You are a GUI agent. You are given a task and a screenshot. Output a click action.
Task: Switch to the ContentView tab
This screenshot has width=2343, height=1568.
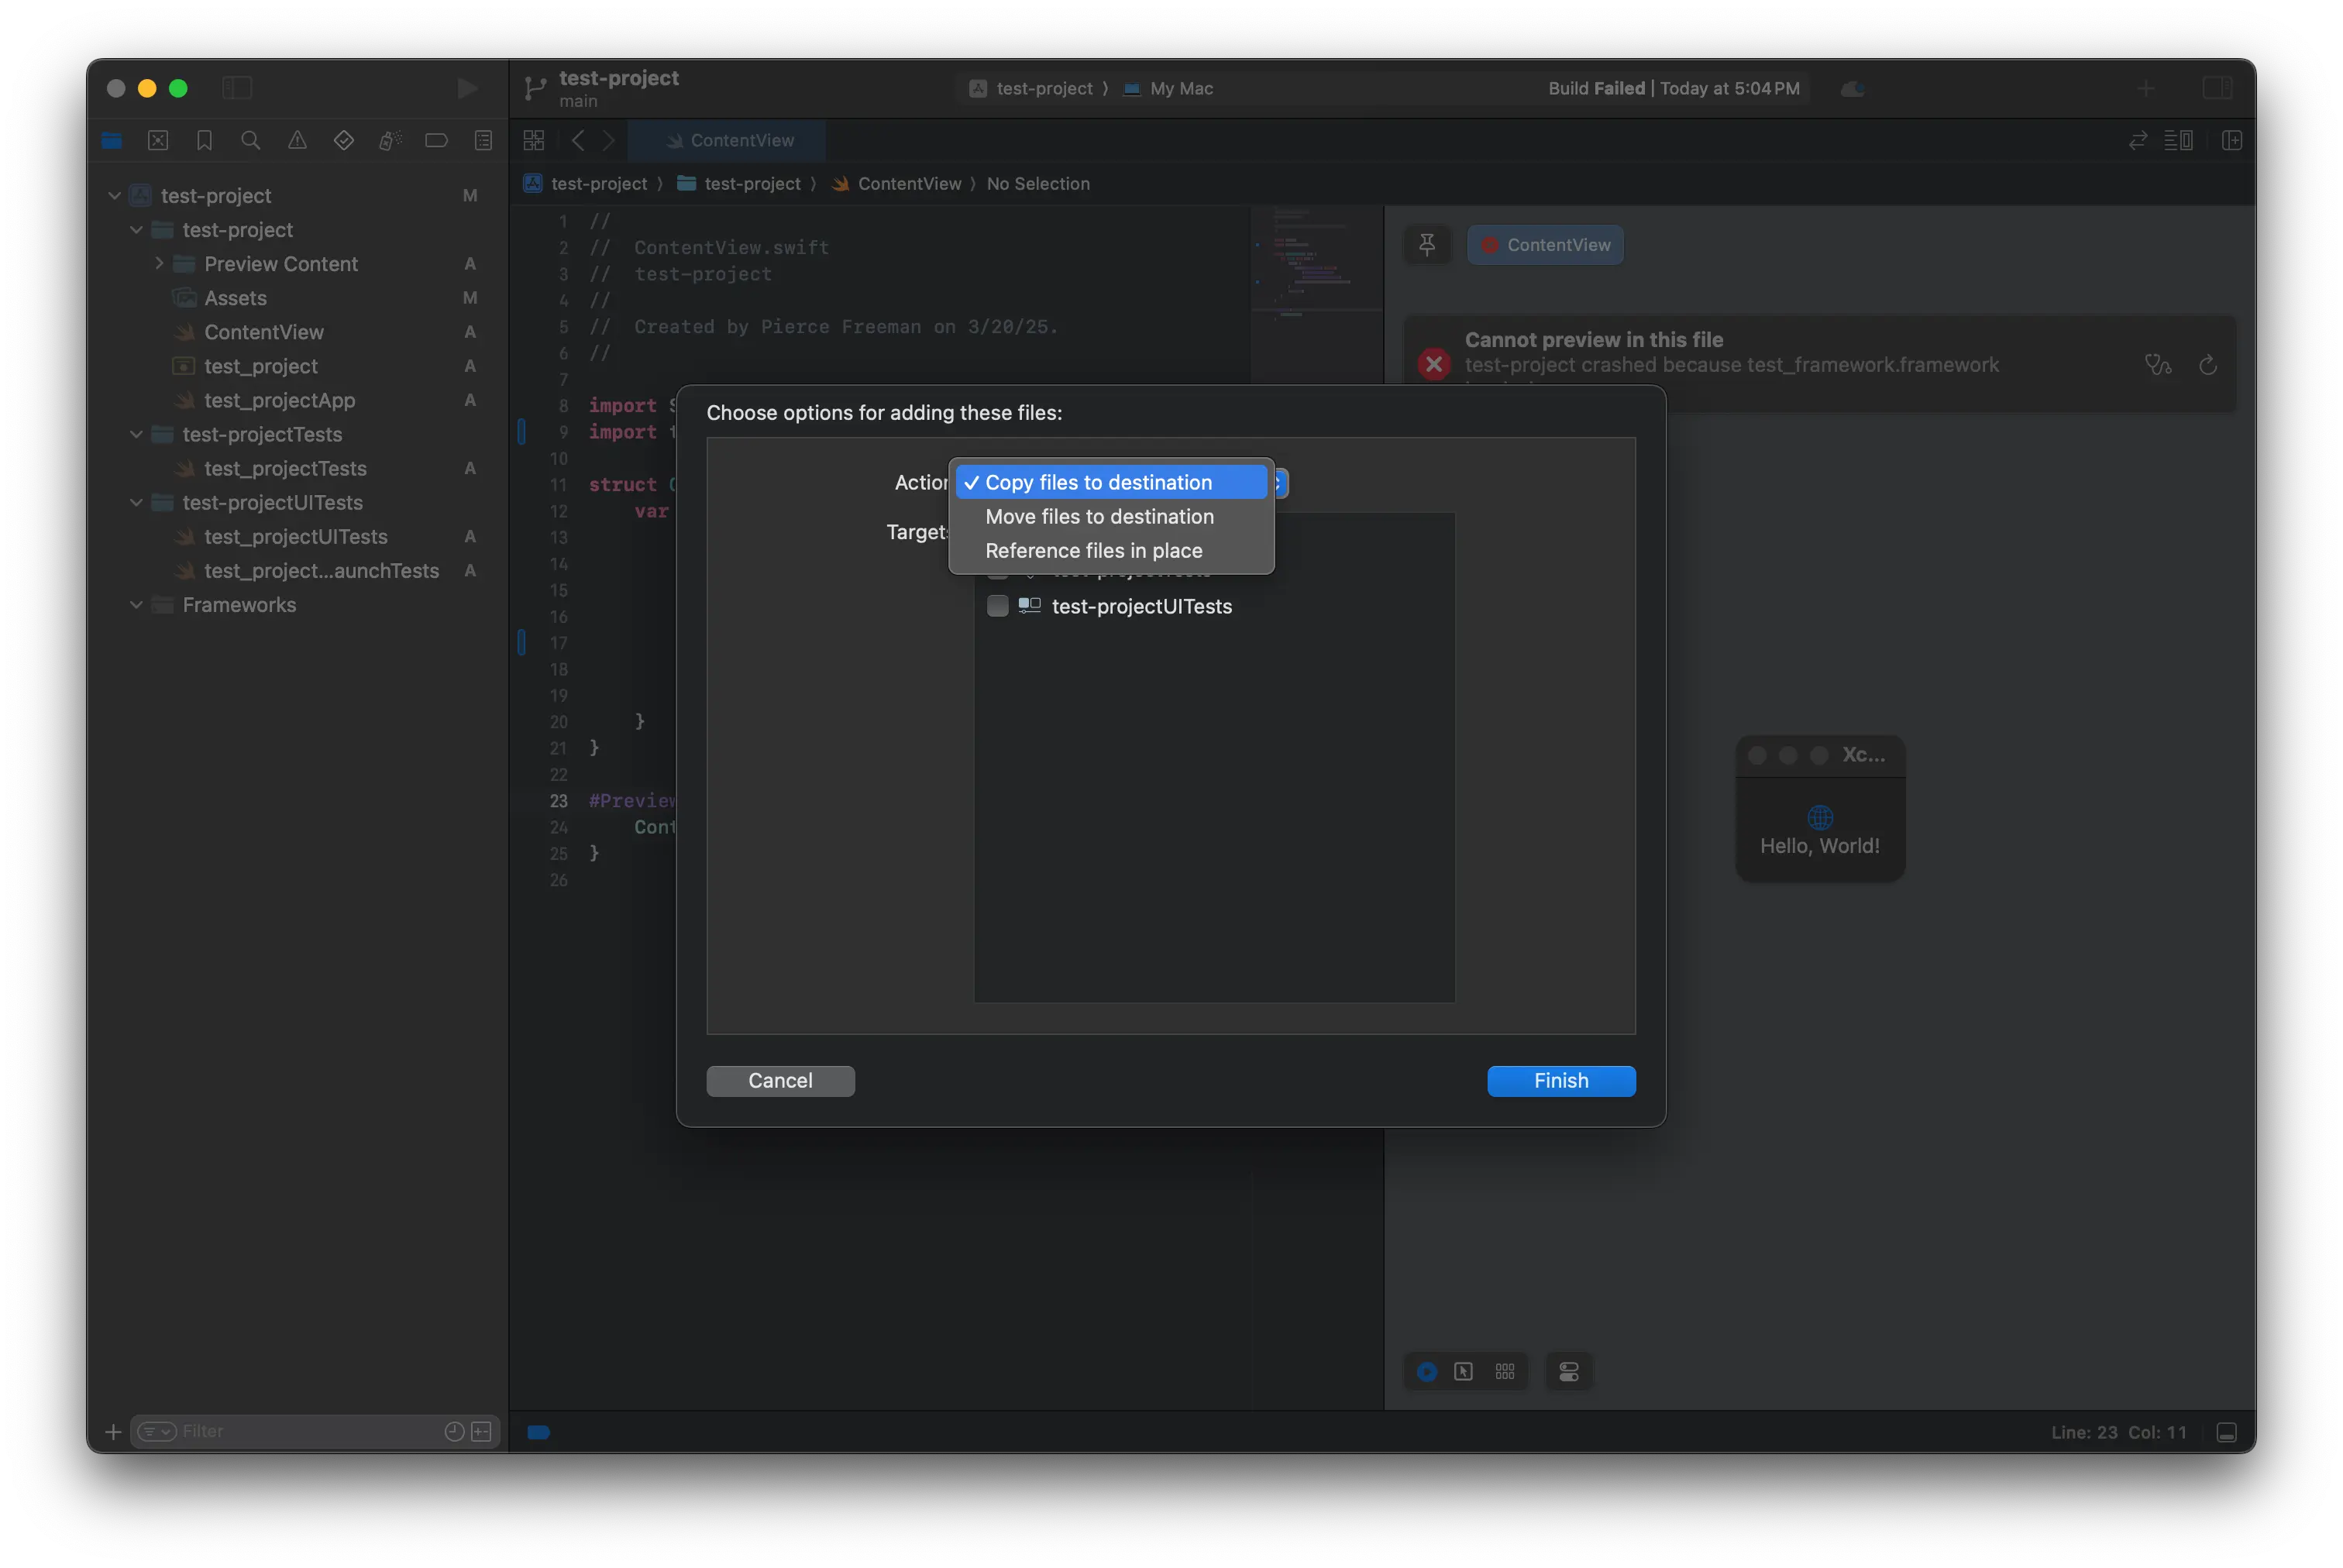coord(728,140)
